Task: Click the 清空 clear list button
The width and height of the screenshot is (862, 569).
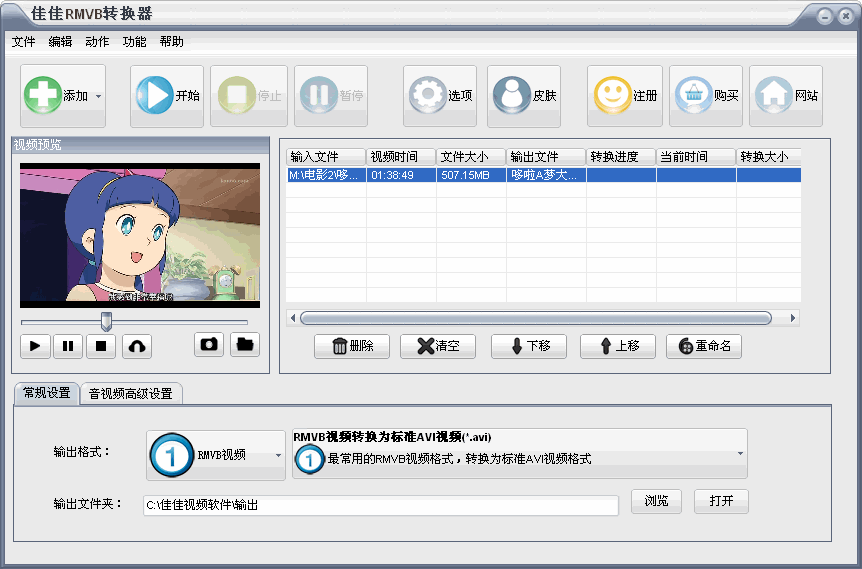Action: pos(438,346)
